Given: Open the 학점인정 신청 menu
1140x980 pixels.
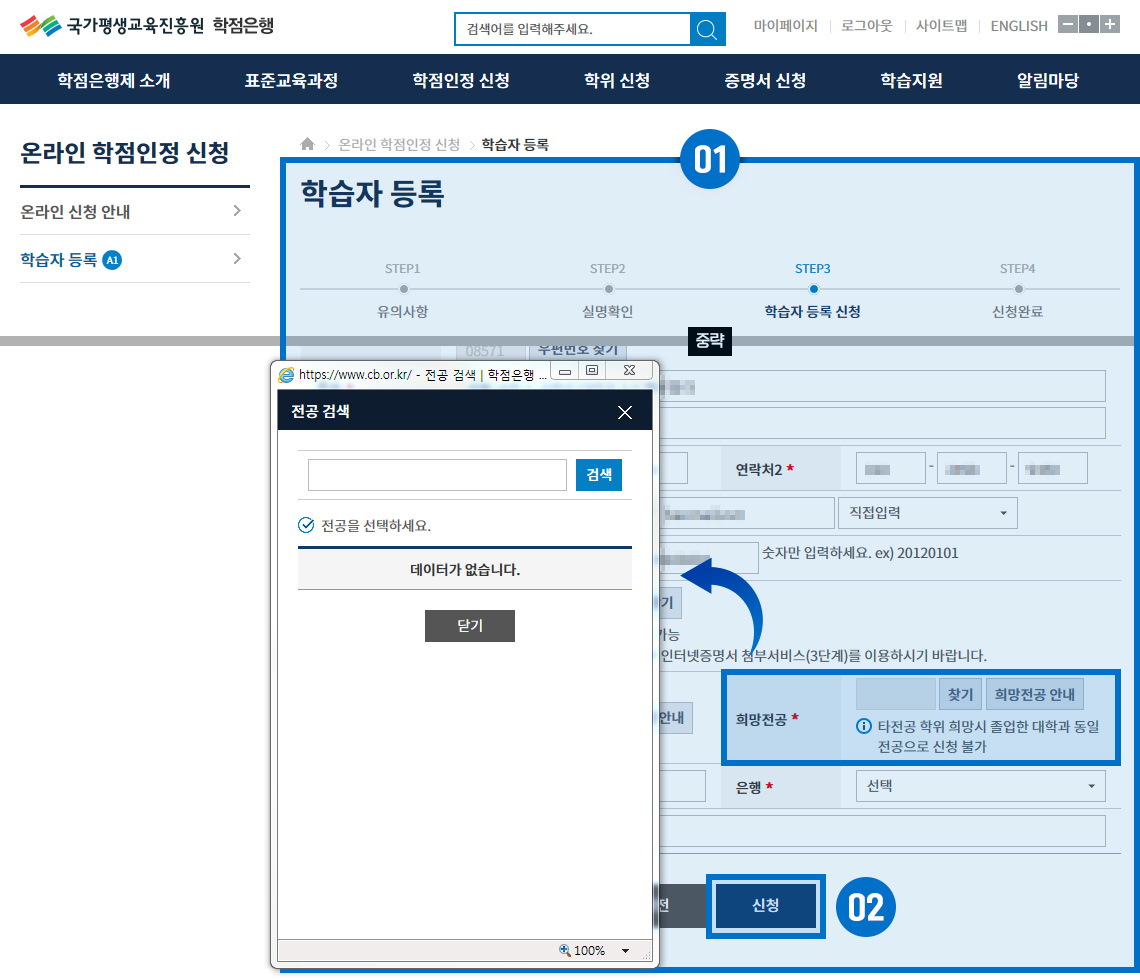Looking at the screenshot, I should click(x=461, y=81).
